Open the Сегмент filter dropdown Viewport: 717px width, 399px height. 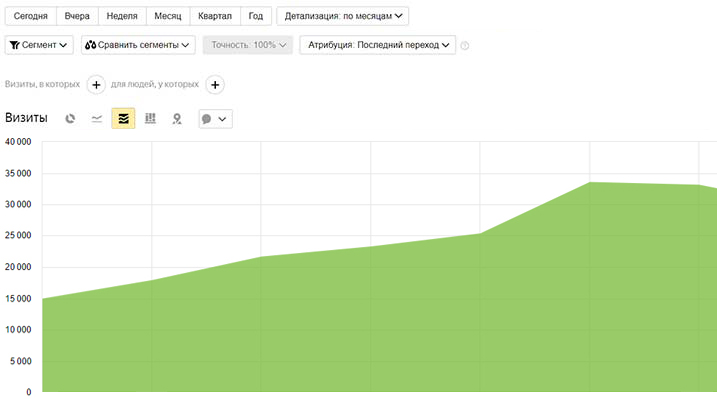tap(39, 45)
